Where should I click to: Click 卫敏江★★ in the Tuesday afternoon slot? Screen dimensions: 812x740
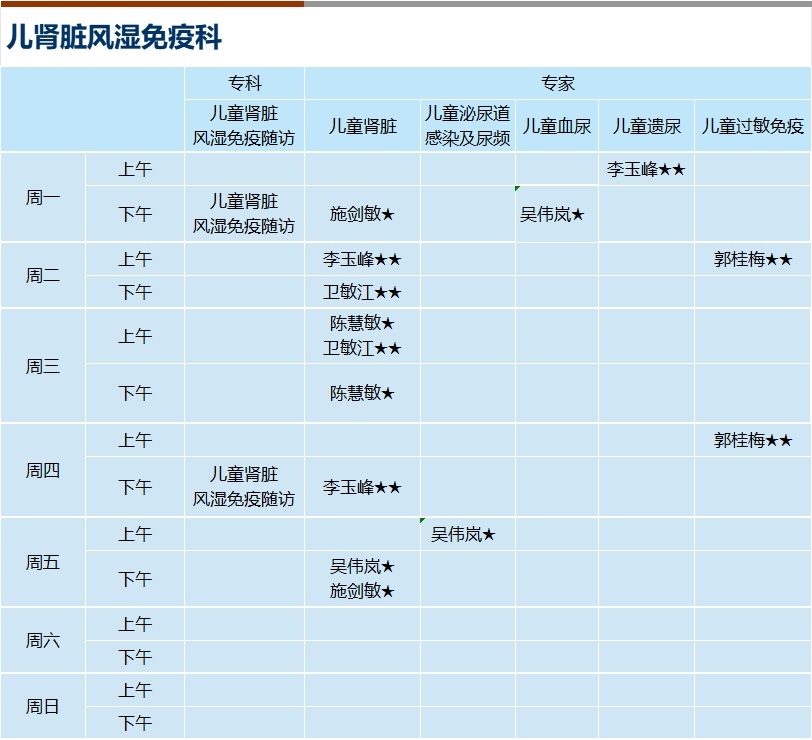coord(362,292)
